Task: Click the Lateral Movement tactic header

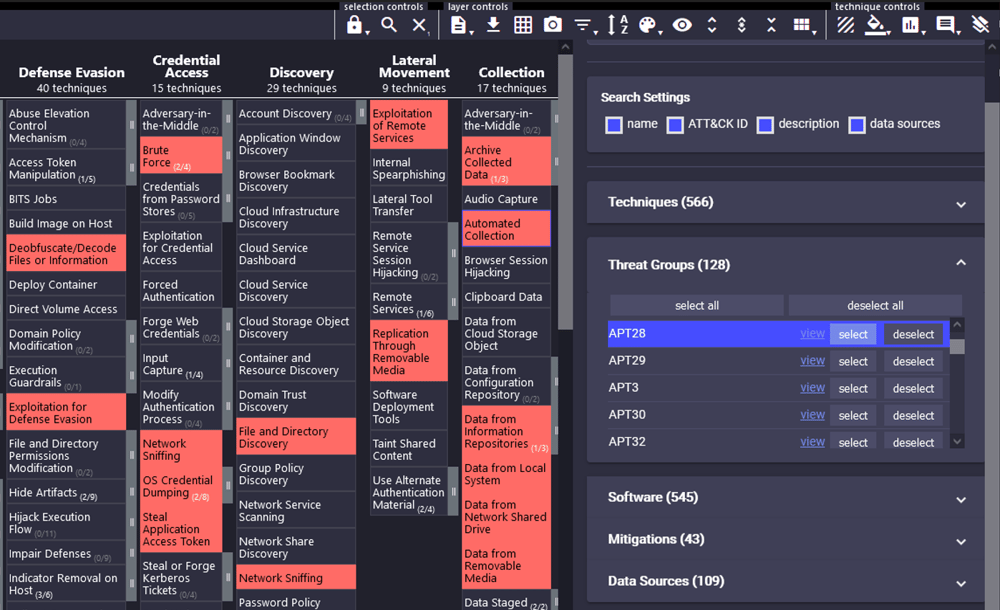Action: pos(414,66)
